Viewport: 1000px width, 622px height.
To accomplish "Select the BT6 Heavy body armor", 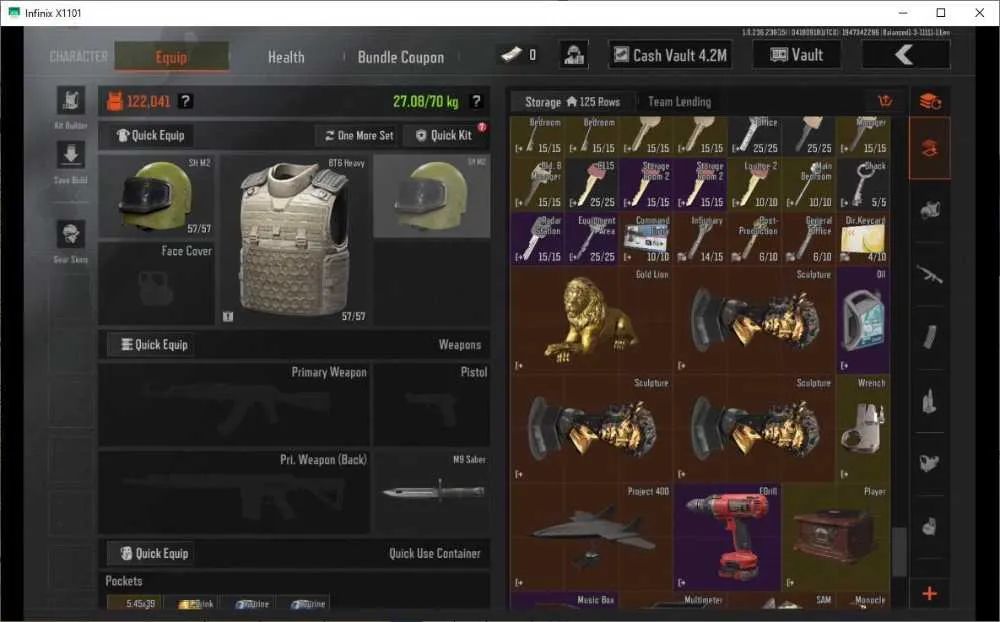I will (295, 239).
